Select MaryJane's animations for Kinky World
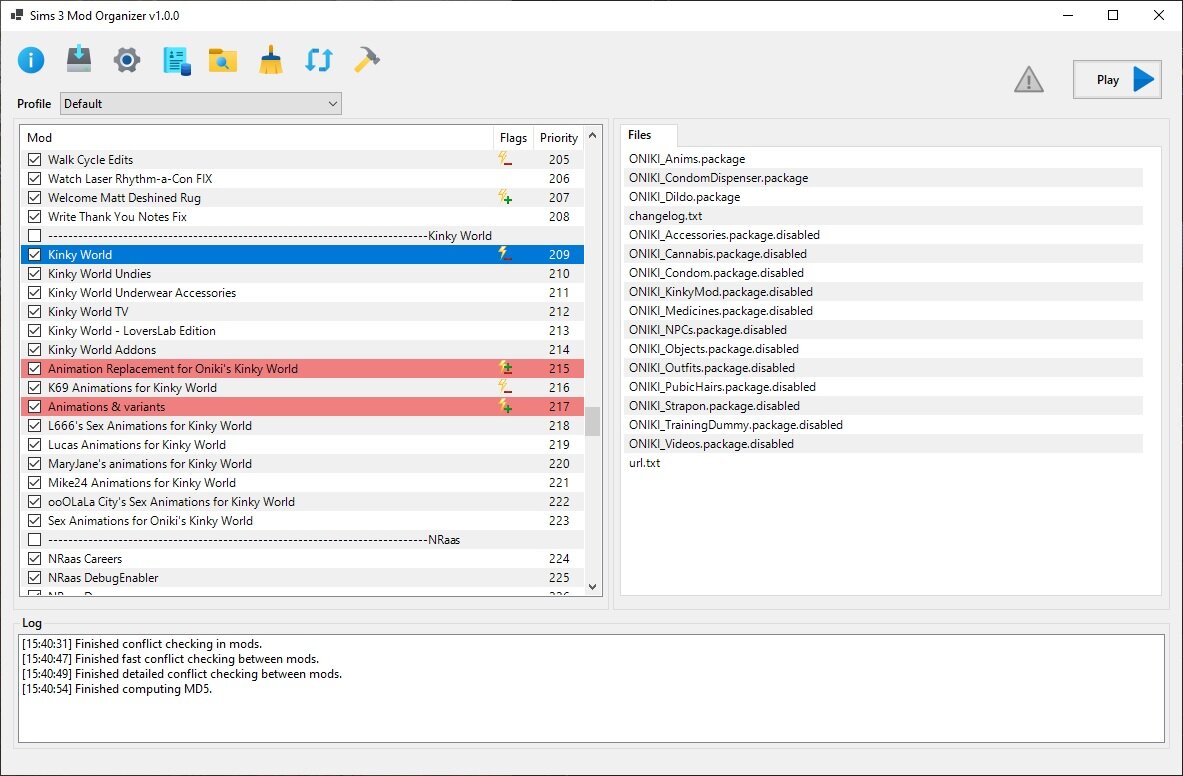 coord(303,463)
